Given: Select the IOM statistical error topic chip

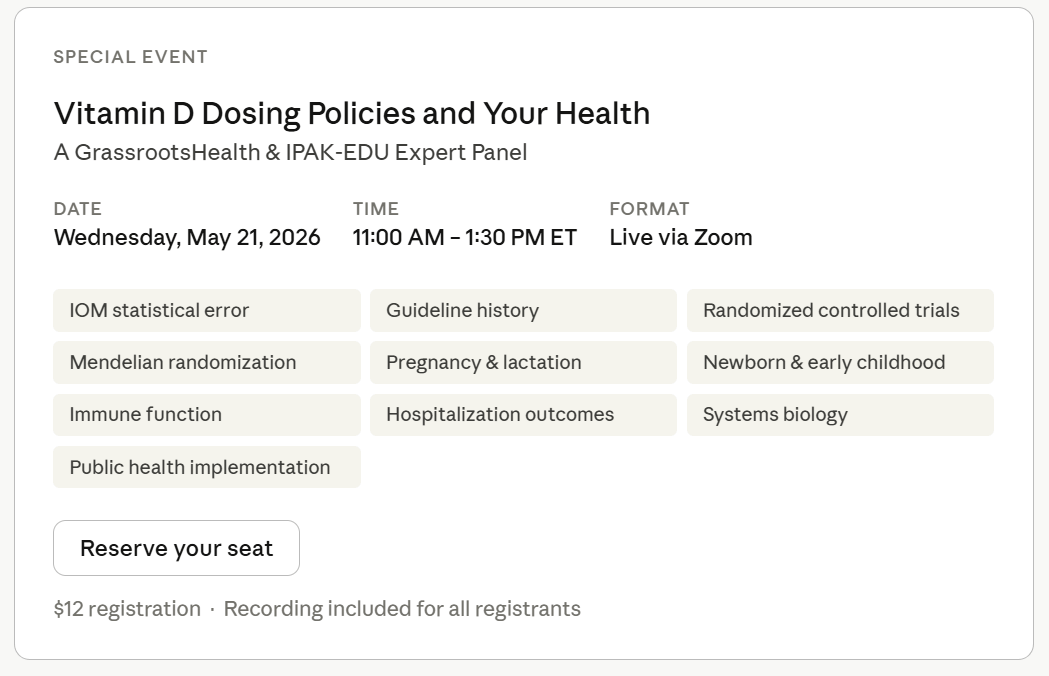Looking at the screenshot, I should click(x=207, y=311).
